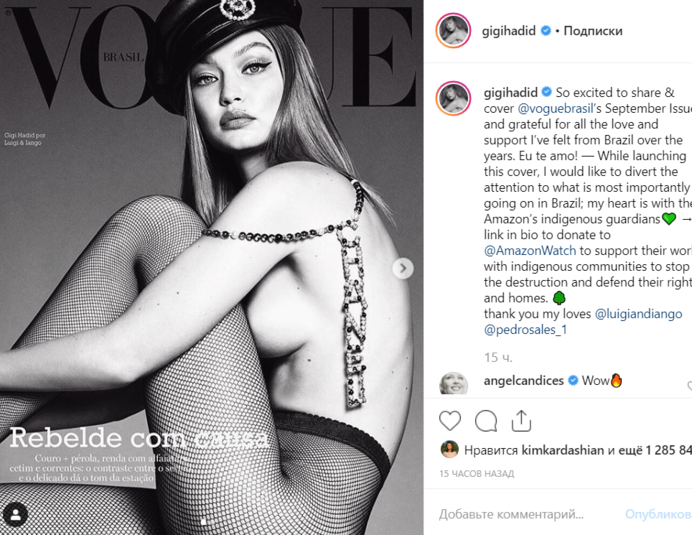Open gigihadid username in the post header
Viewport: 692px width, 535px height.
tap(508, 31)
